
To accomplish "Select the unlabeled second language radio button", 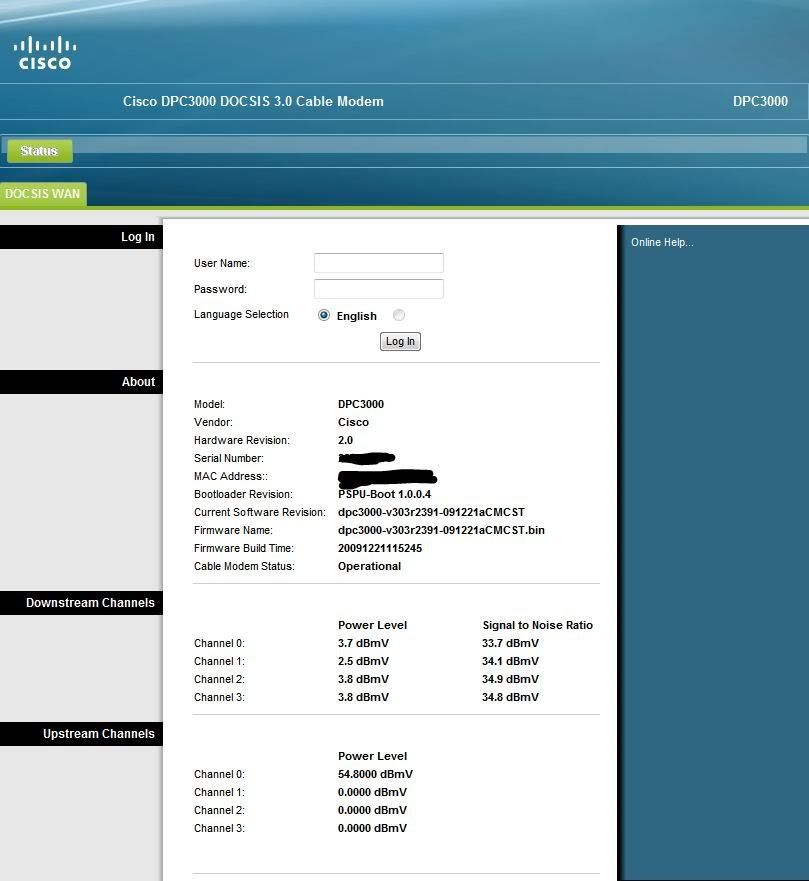I will (x=399, y=315).
